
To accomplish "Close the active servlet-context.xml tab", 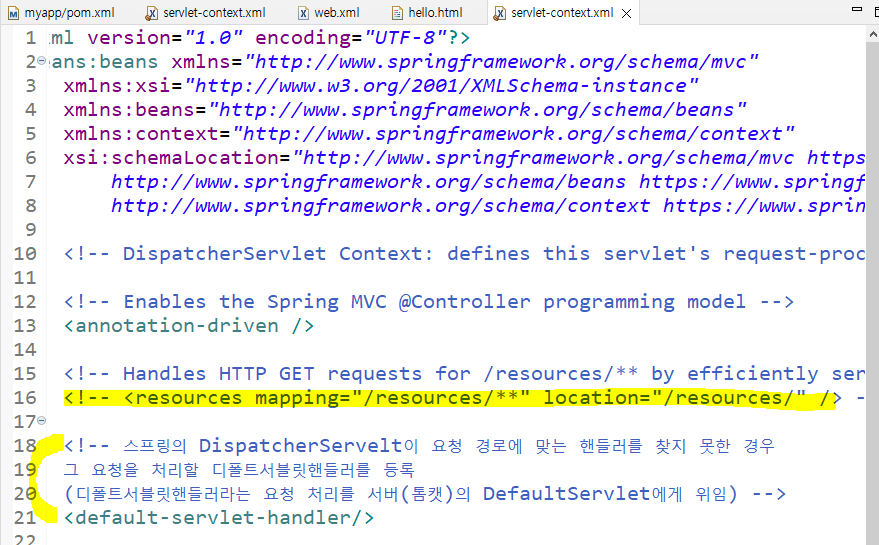I will click(x=627, y=13).
